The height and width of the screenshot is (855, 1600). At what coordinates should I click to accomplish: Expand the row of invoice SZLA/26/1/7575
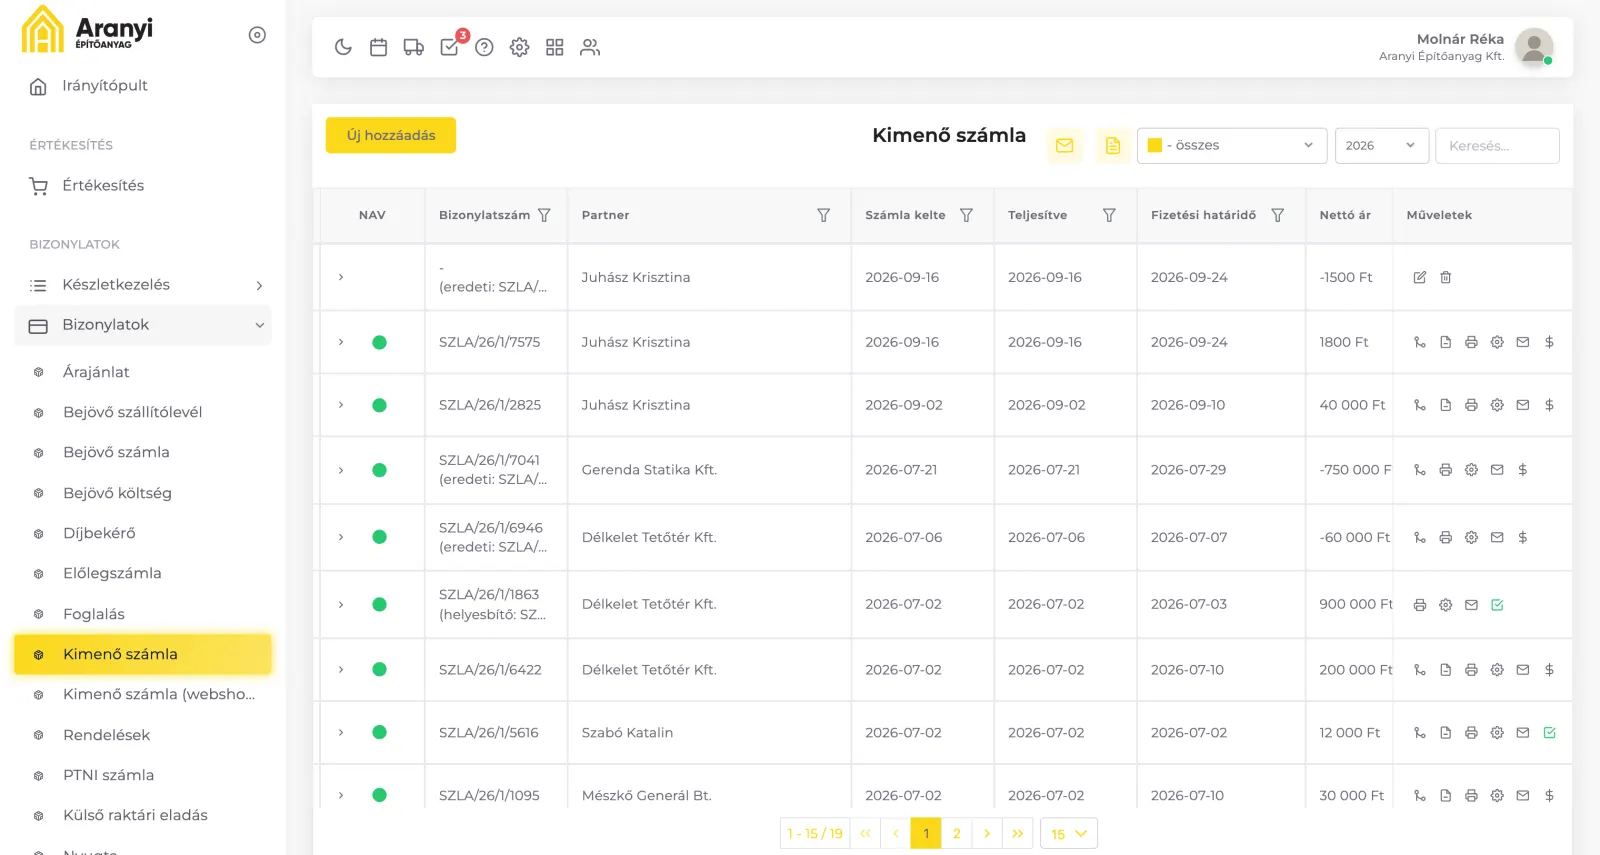tap(341, 342)
